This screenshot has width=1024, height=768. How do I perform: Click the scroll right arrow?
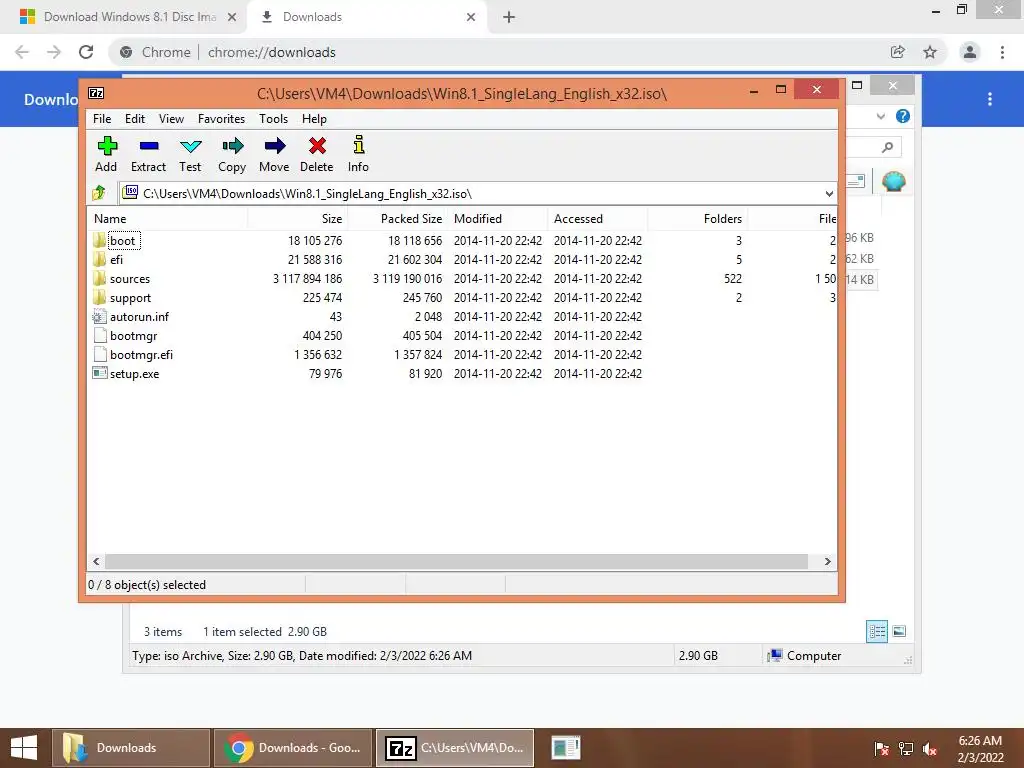[828, 562]
